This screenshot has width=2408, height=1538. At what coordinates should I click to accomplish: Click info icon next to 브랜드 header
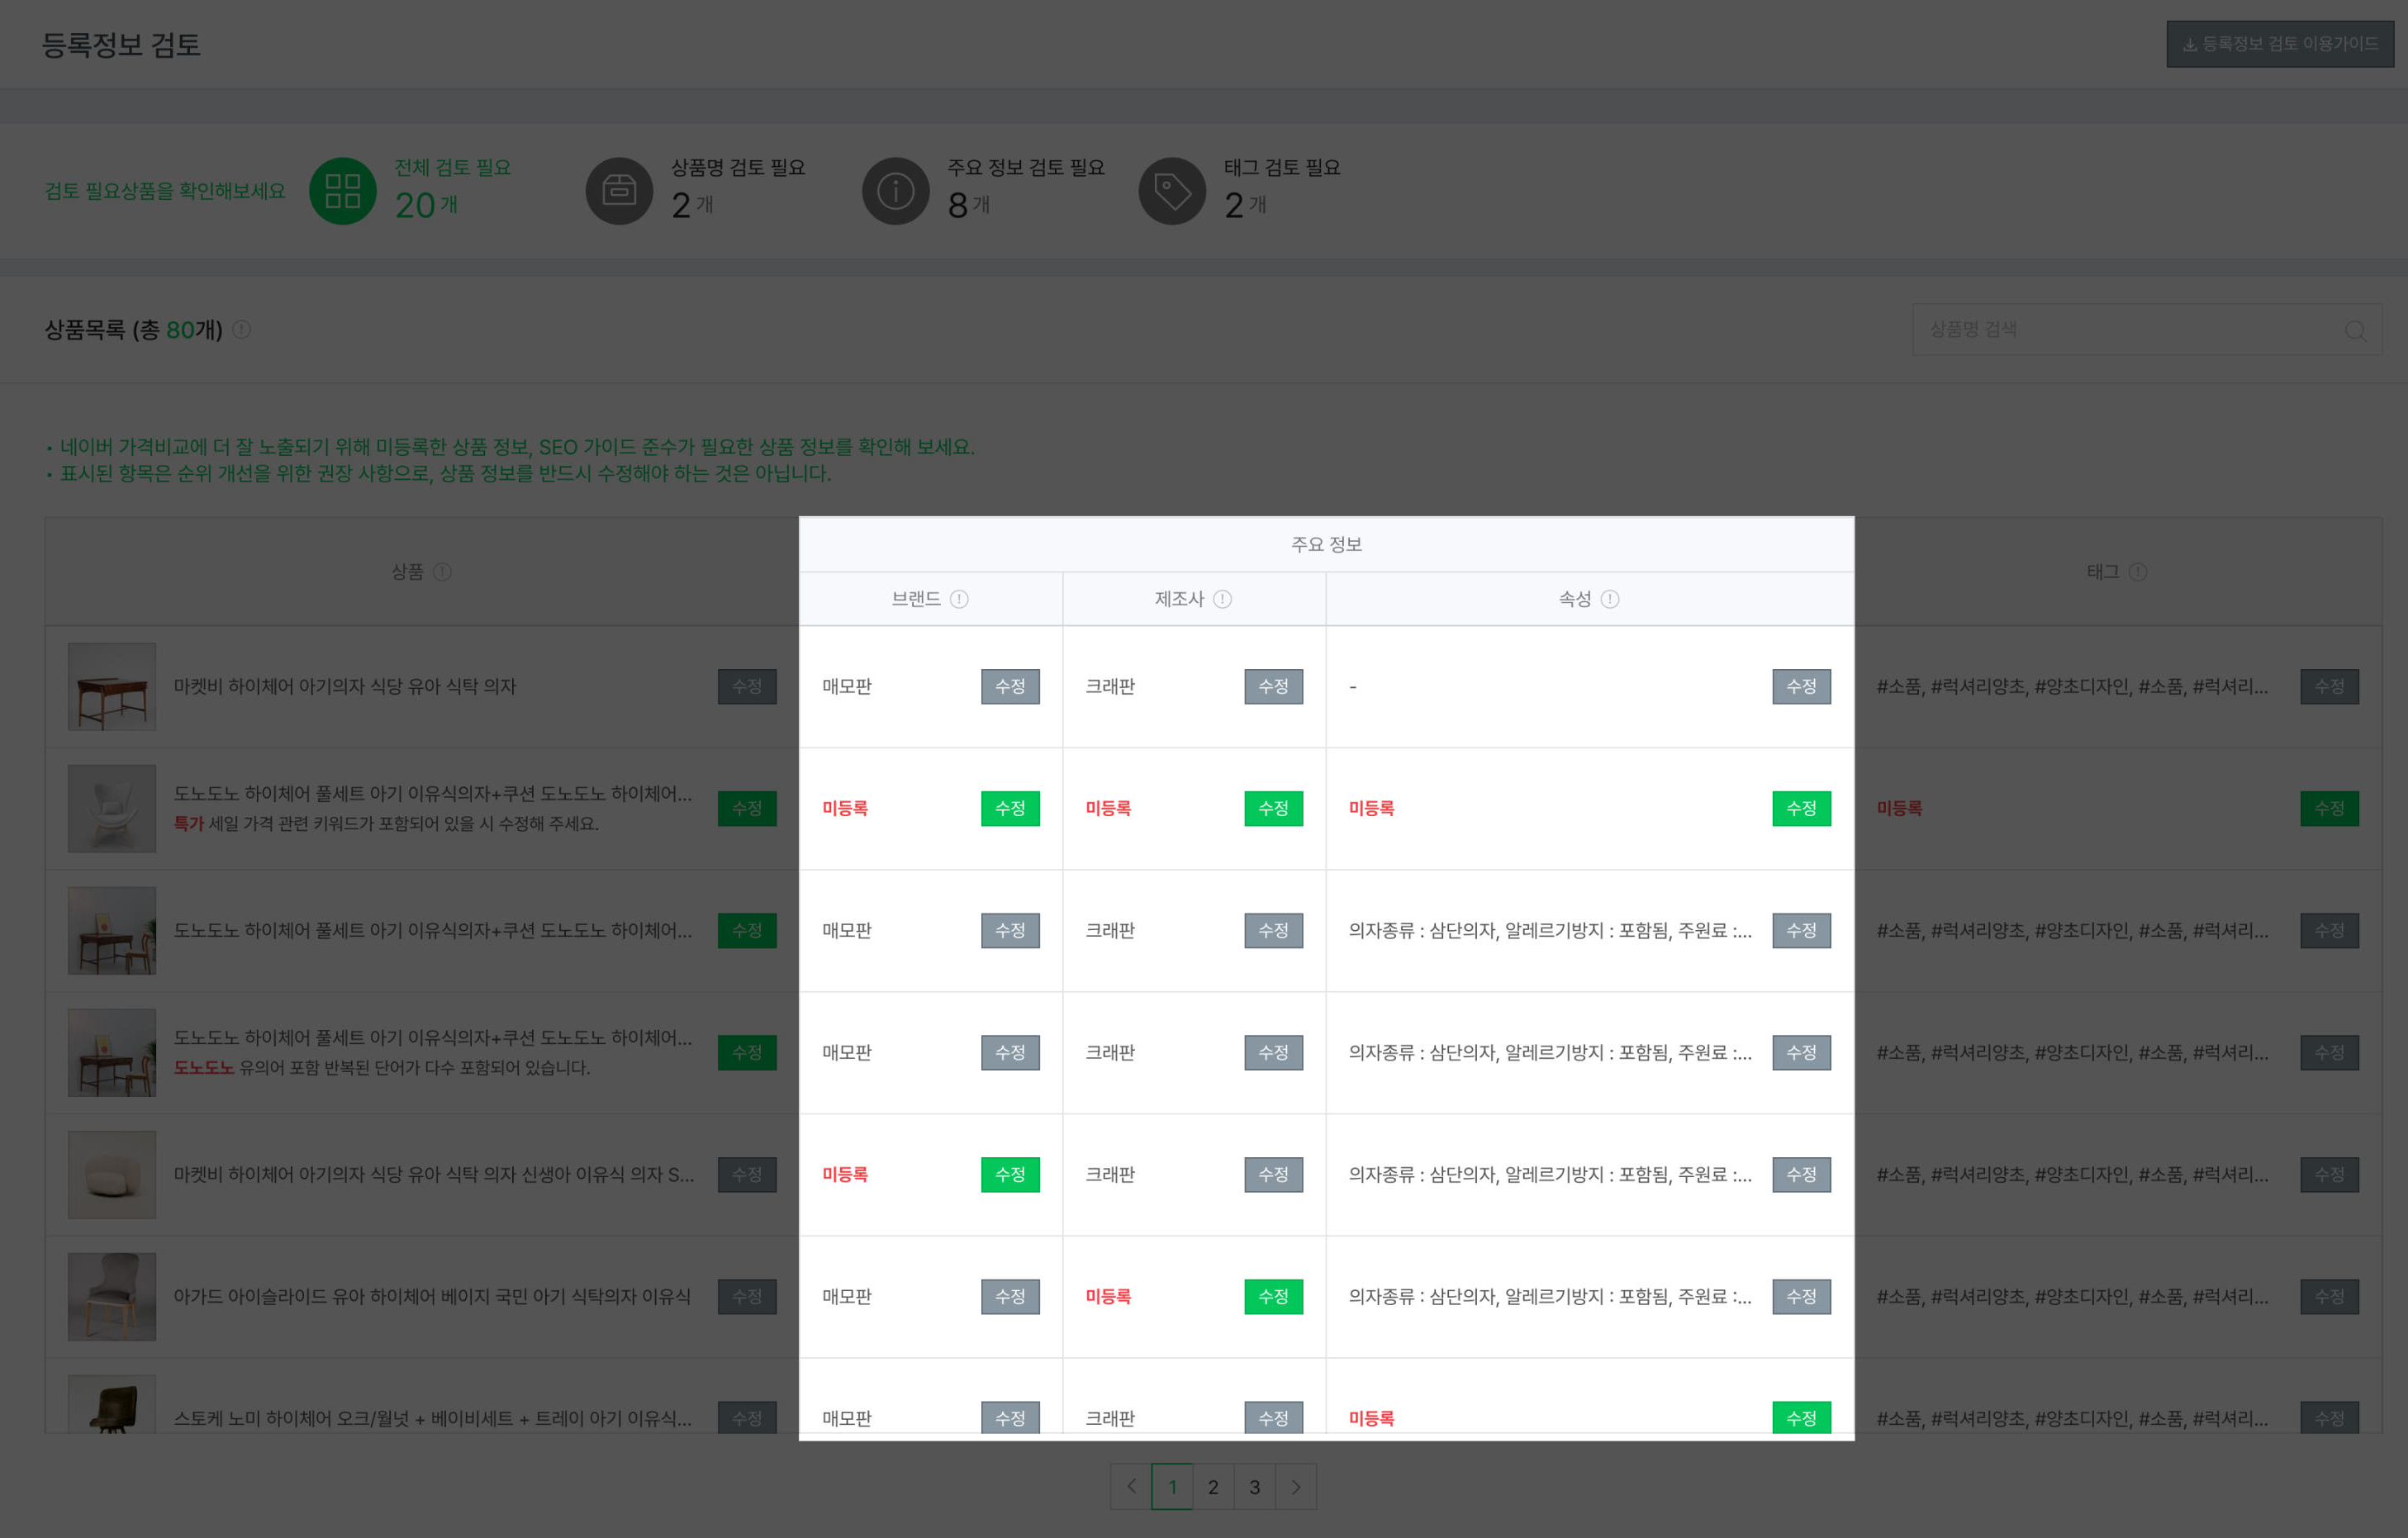coord(959,599)
